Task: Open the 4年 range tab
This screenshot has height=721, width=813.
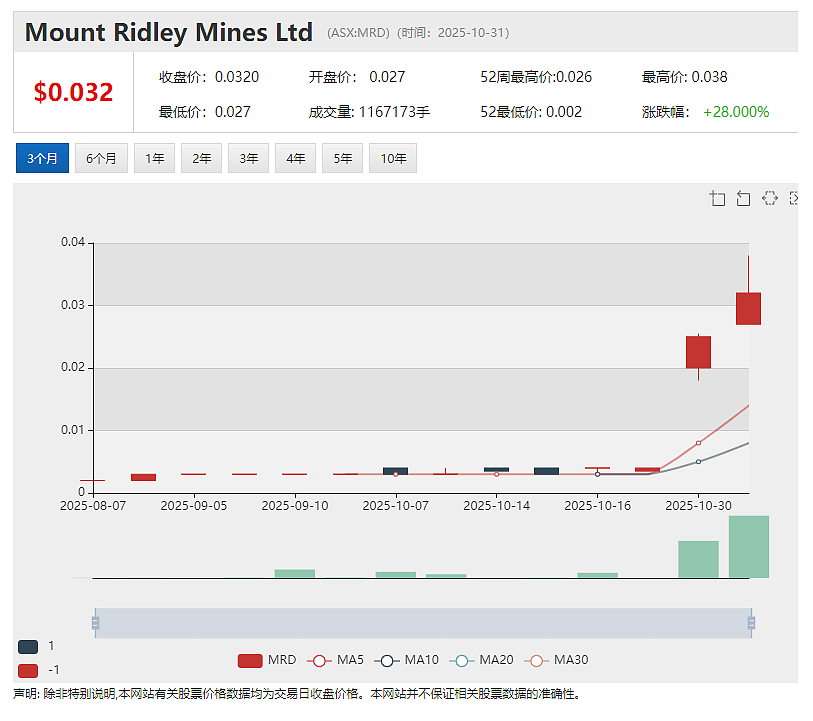Action: pyautogui.click(x=296, y=158)
